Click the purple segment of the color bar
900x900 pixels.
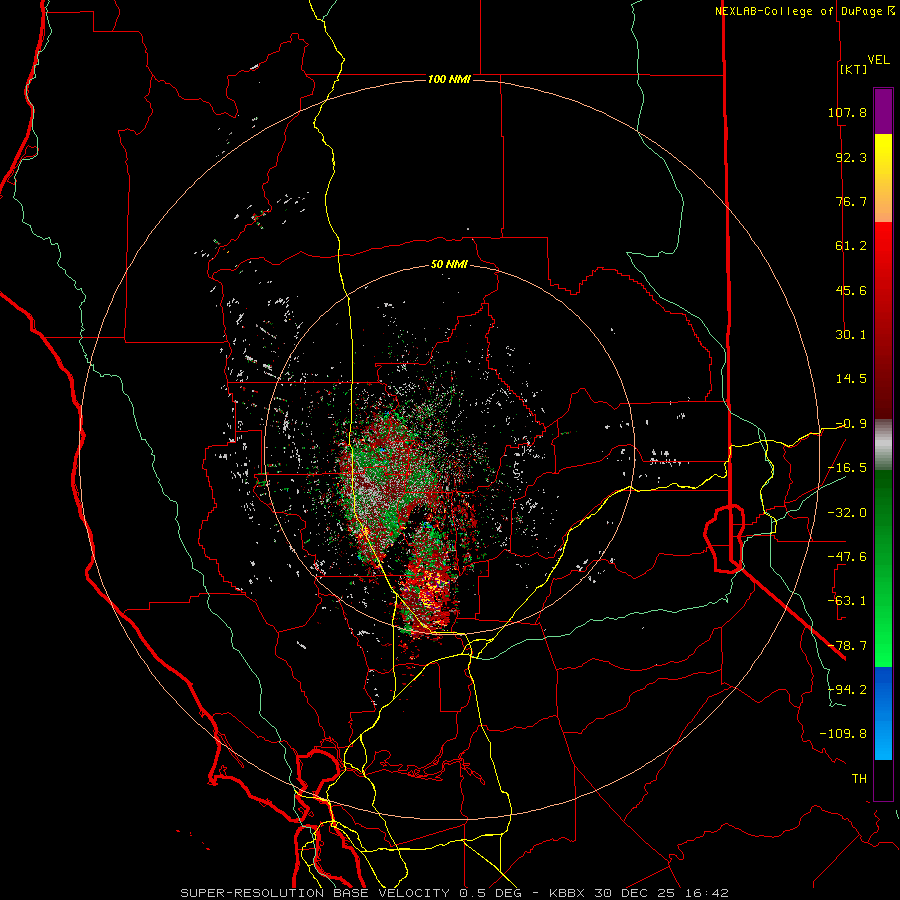883,112
